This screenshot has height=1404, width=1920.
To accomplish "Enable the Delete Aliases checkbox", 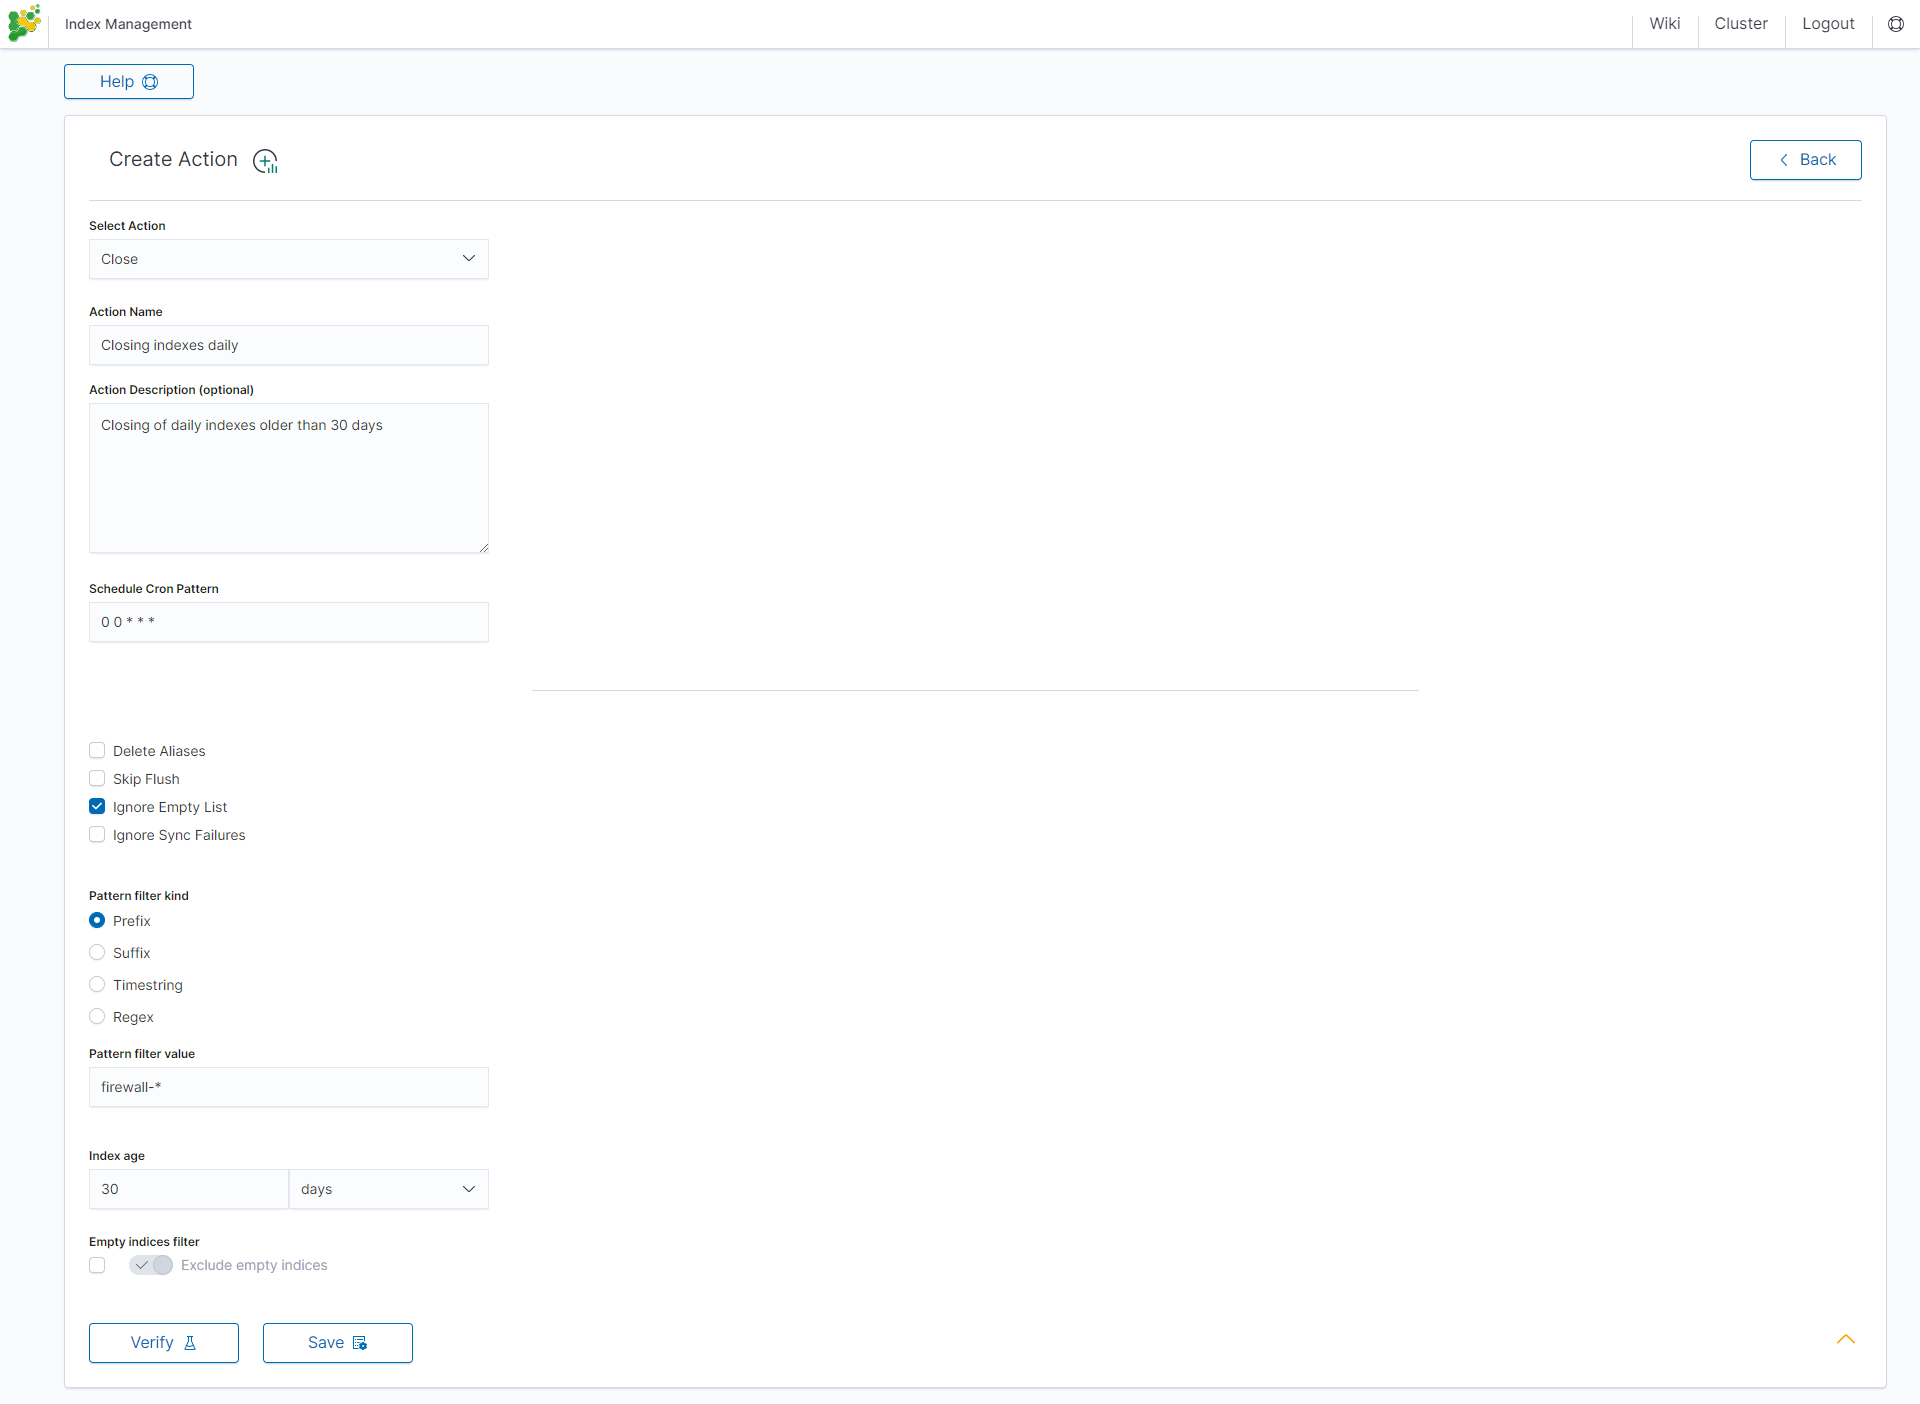I will tap(97, 751).
